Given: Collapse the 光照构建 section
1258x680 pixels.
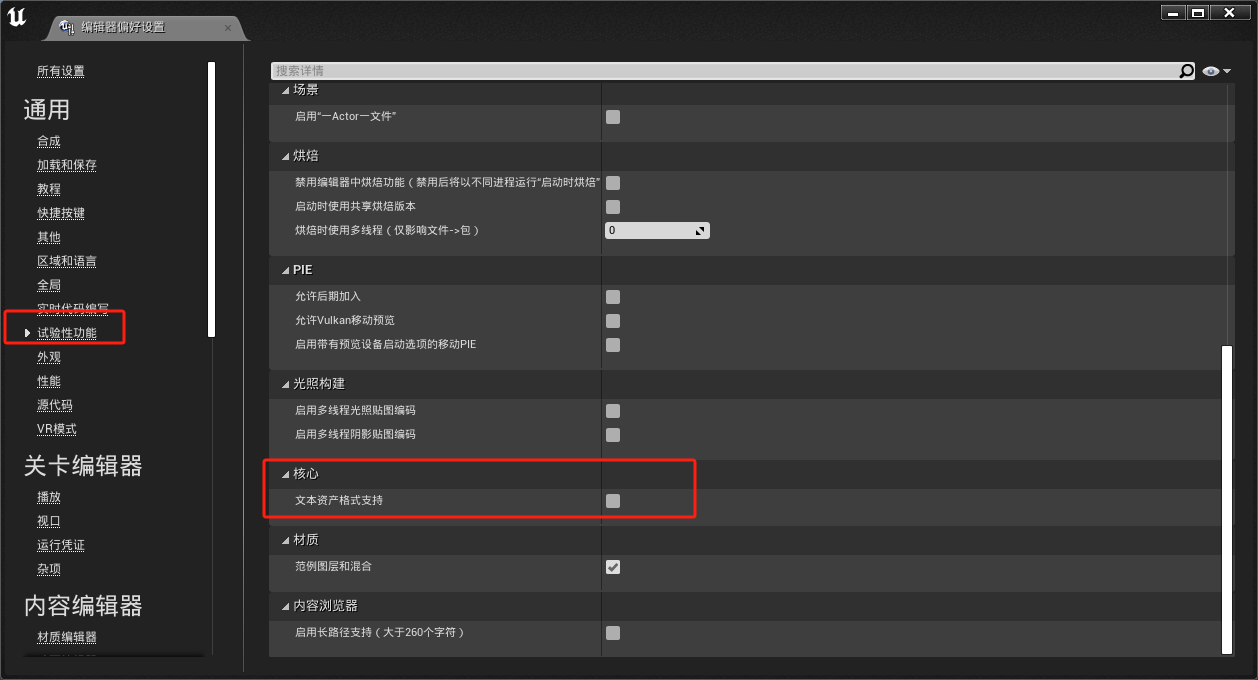Looking at the screenshot, I should [285, 384].
